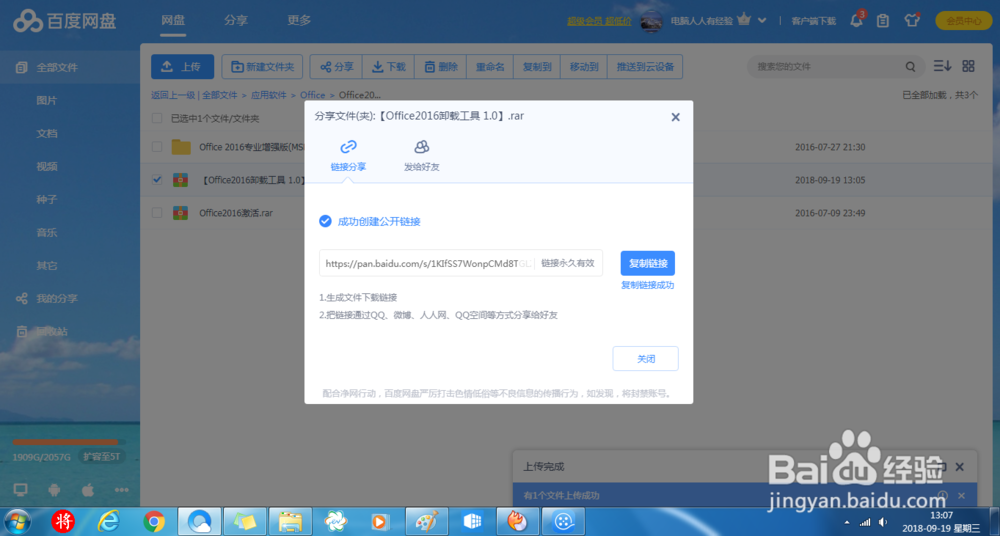The width and height of the screenshot is (1000, 536).
Task: Click the more clients ellipsis icon
Action: [x=121, y=490]
